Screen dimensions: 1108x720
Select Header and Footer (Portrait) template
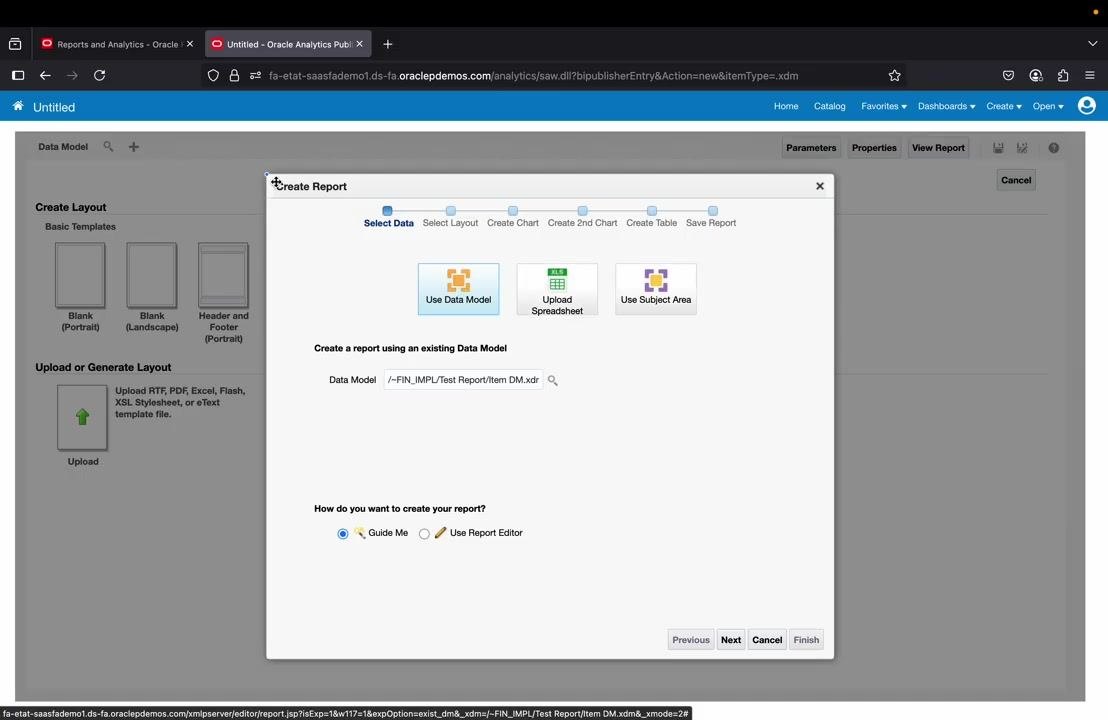(223, 275)
